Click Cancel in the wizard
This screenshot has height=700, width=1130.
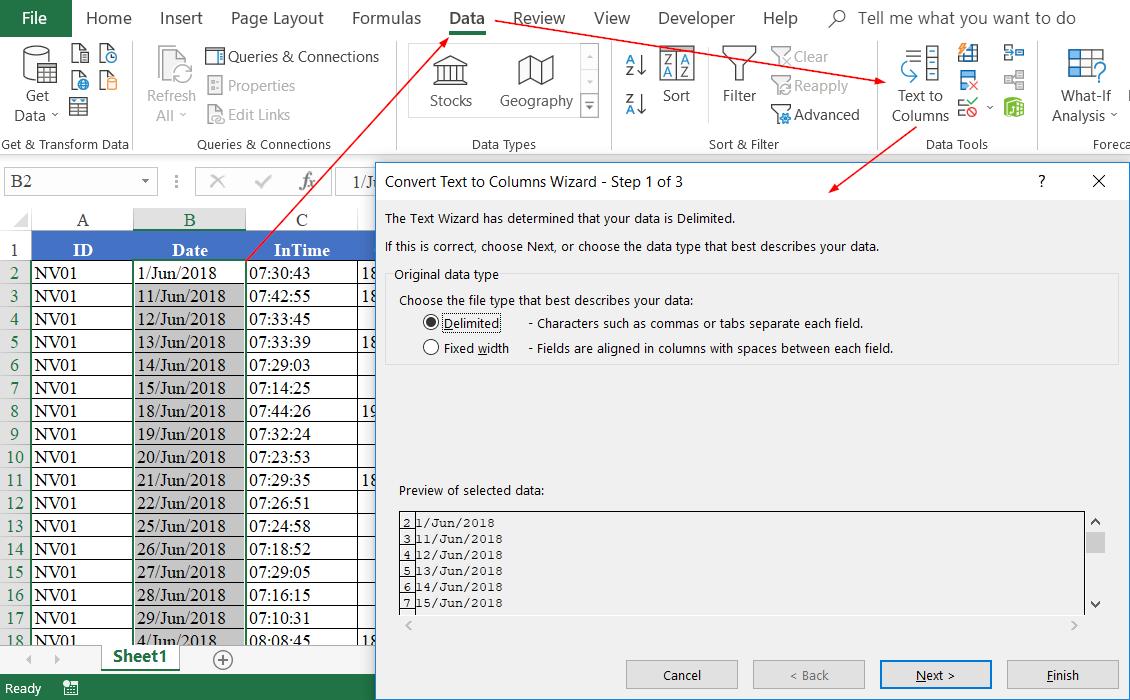(681, 675)
